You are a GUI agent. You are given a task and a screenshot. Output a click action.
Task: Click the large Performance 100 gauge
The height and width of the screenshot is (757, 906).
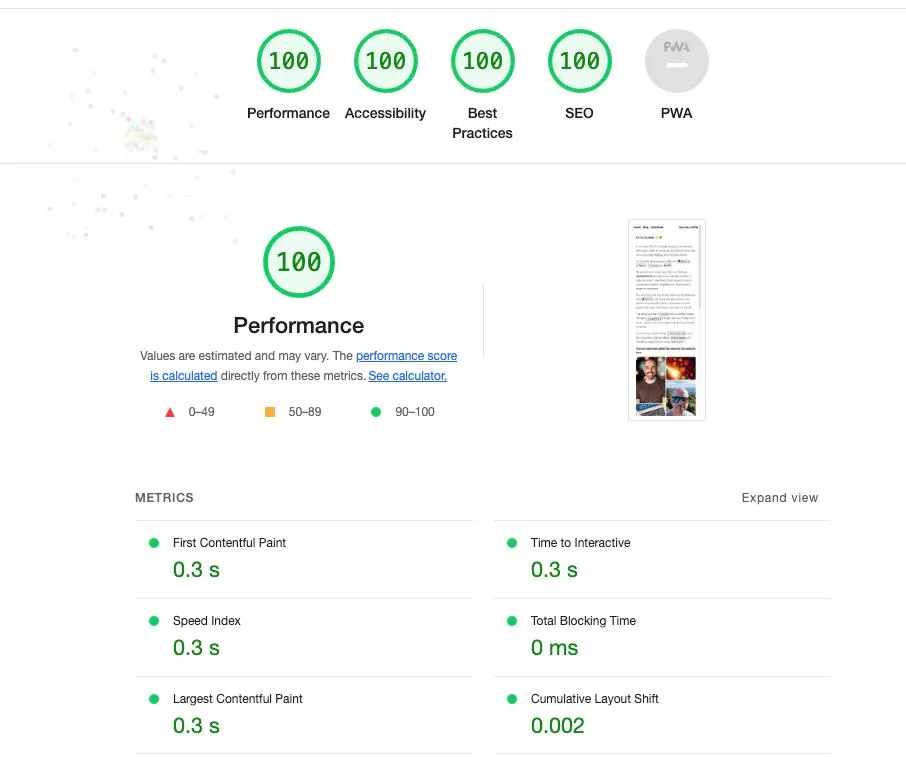(x=298, y=262)
